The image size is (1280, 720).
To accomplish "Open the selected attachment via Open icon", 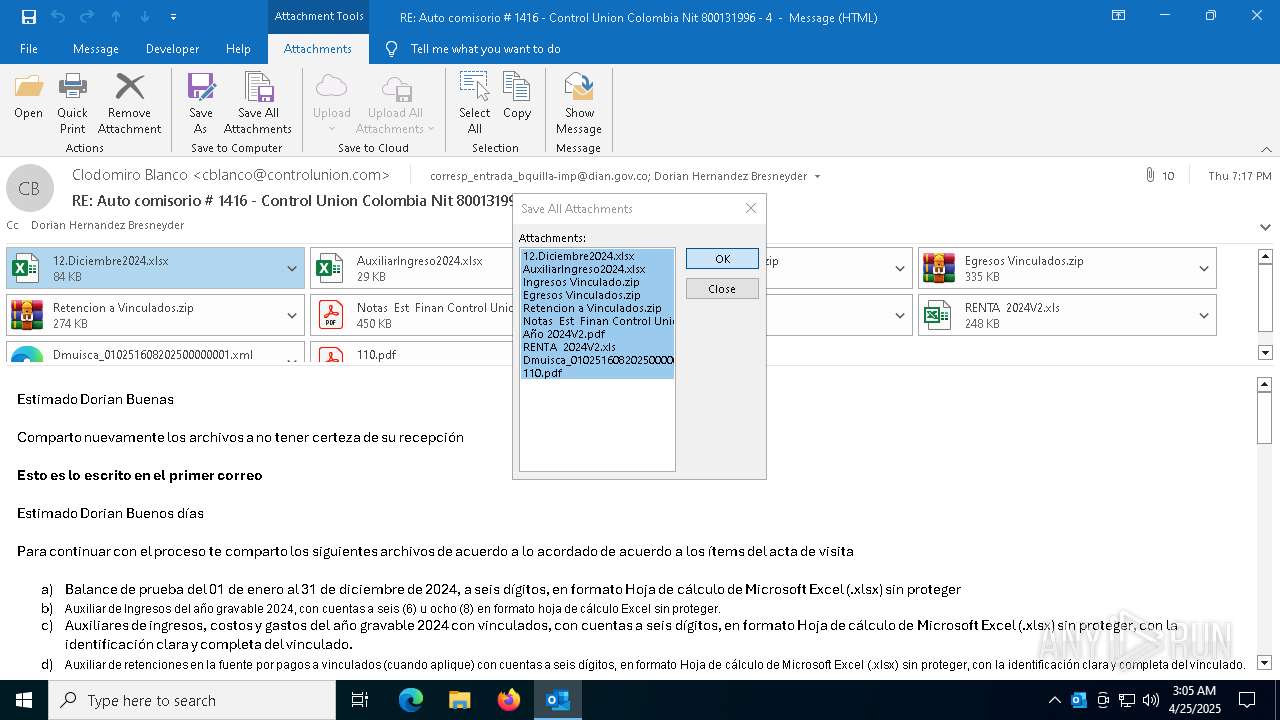I will 29,96.
